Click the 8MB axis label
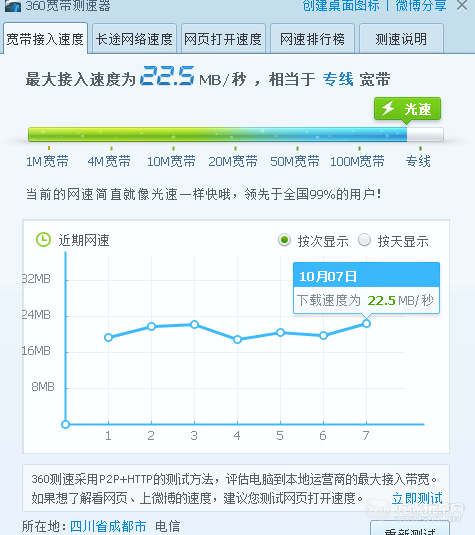The image size is (475, 535). (43, 387)
